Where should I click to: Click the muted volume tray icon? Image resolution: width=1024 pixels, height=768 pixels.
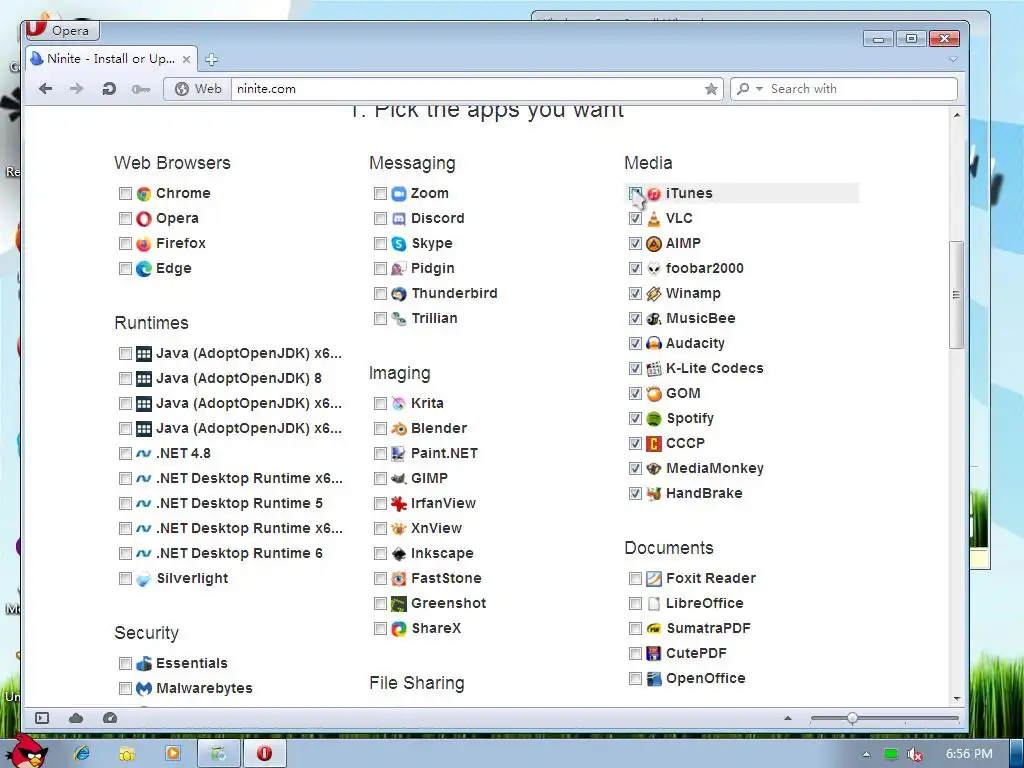click(915, 754)
